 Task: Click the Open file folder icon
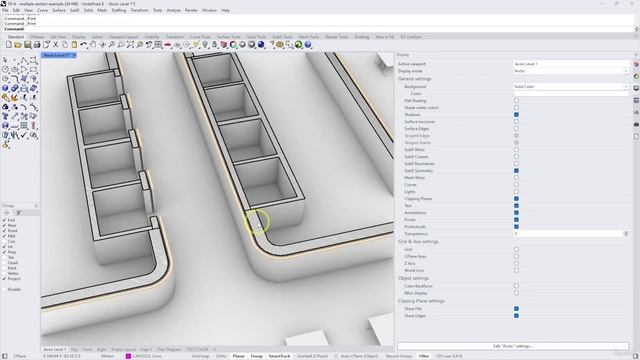coord(18,44)
